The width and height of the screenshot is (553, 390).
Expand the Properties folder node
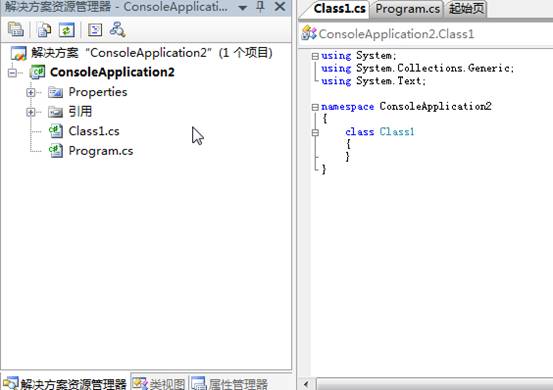click(31, 92)
